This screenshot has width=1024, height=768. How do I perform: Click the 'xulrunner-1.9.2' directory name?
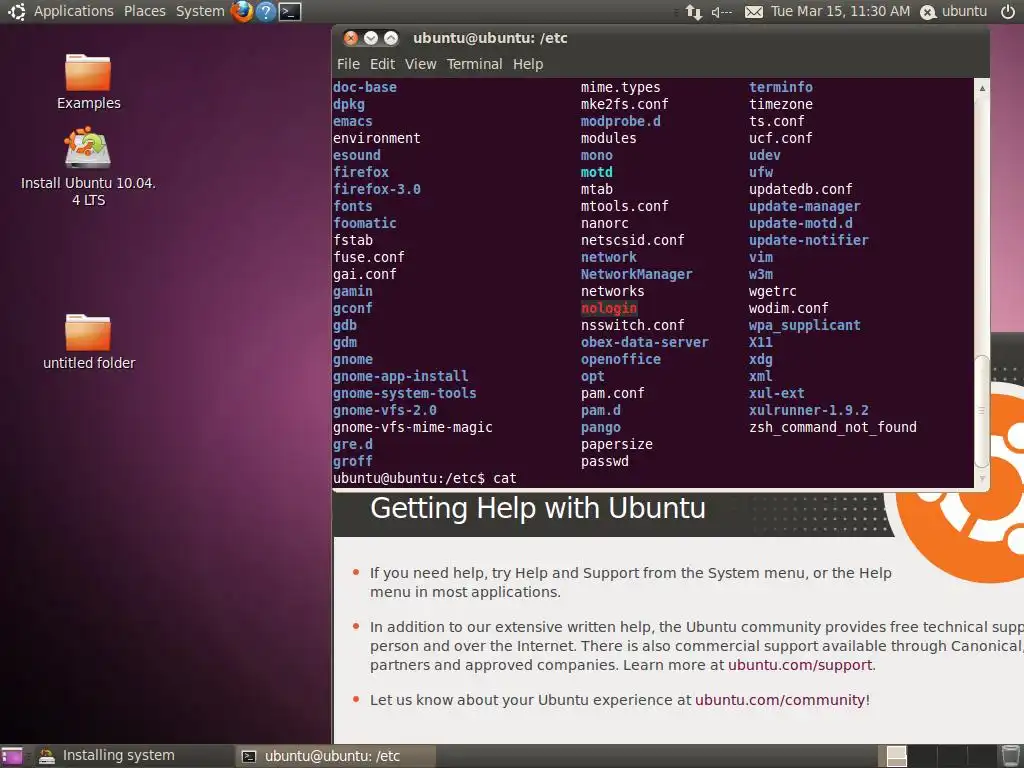808,410
